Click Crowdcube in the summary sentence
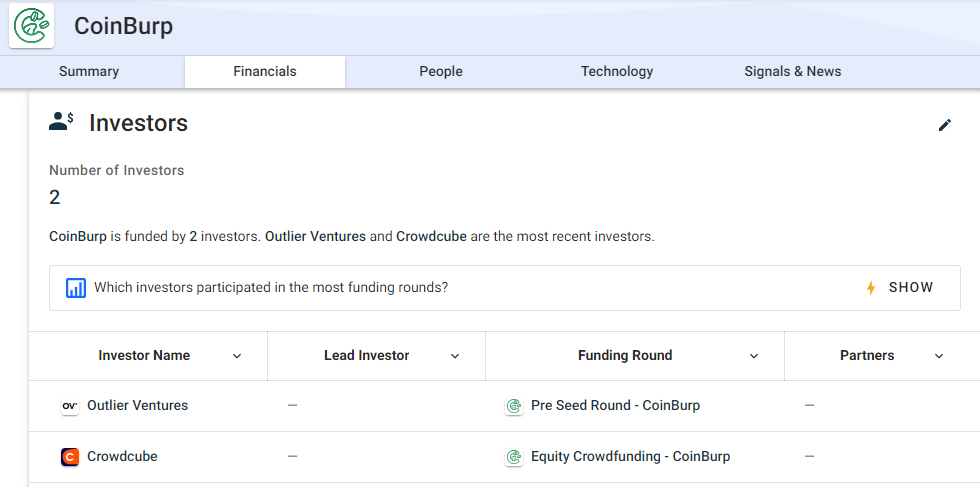This screenshot has height=487, width=980. point(431,237)
